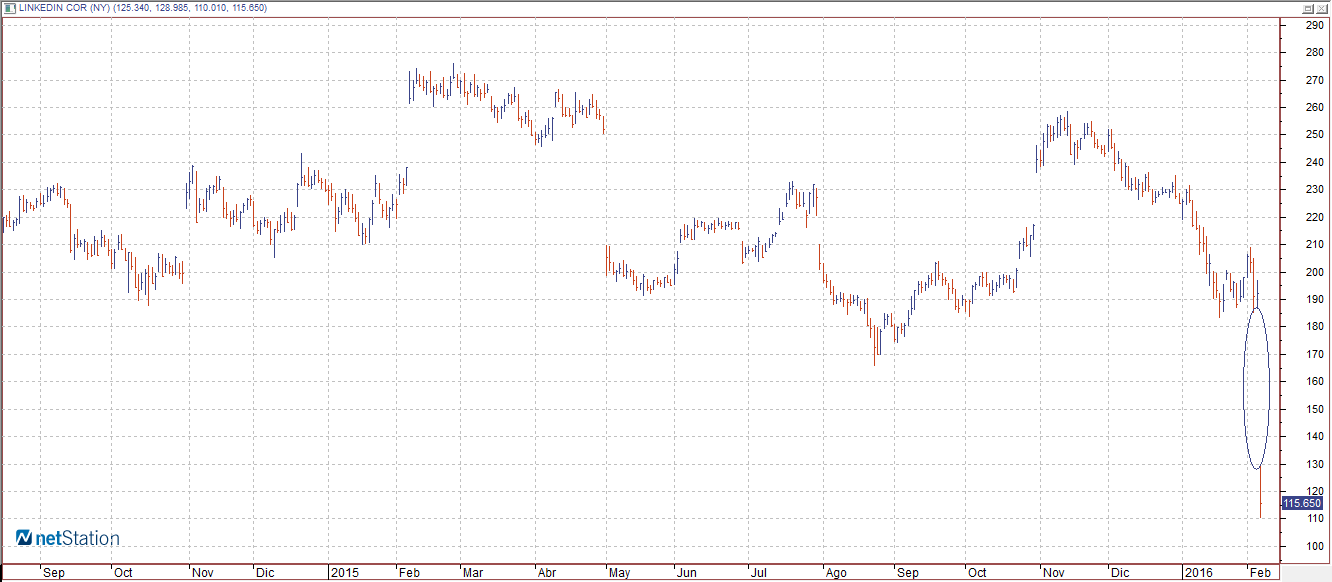Click the Jul month label
Viewport: 1332px width, 582px height.
(758, 574)
